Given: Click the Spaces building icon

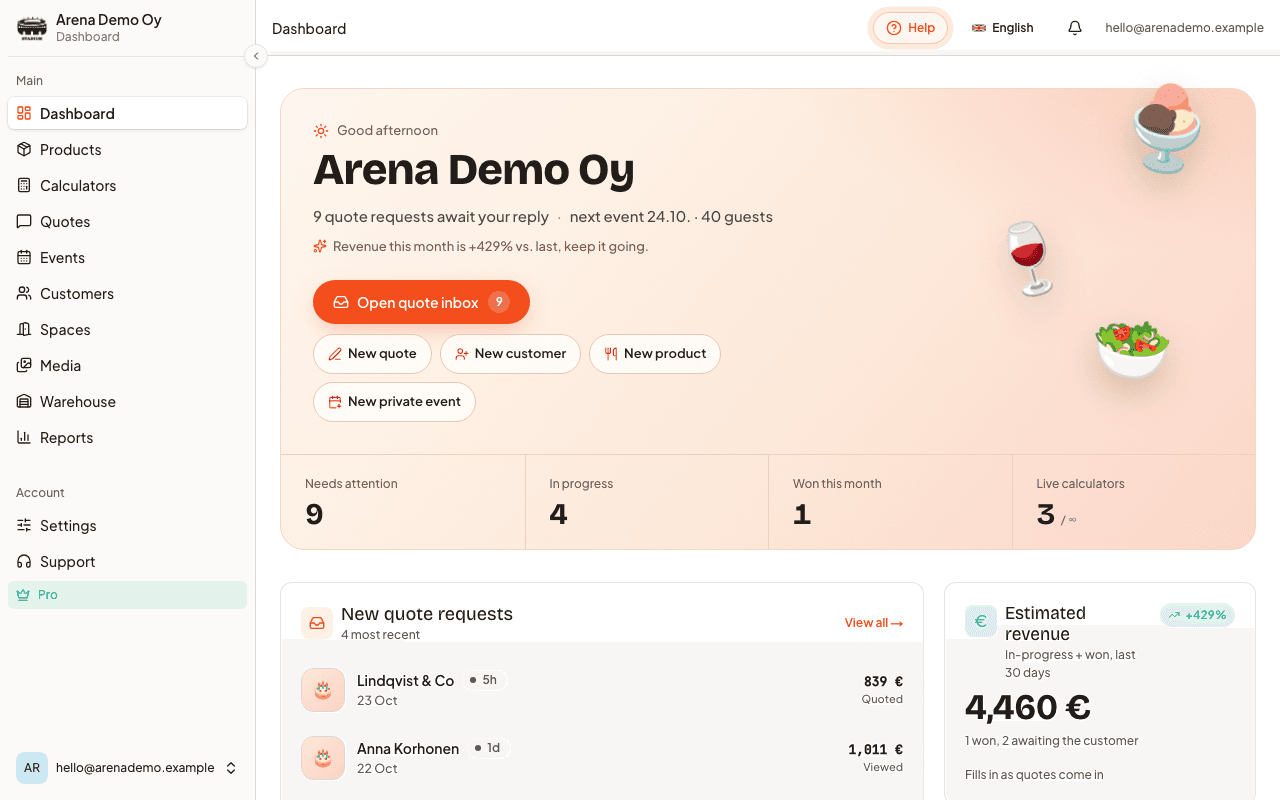Looking at the screenshot, I should click(x=24, y=329).
